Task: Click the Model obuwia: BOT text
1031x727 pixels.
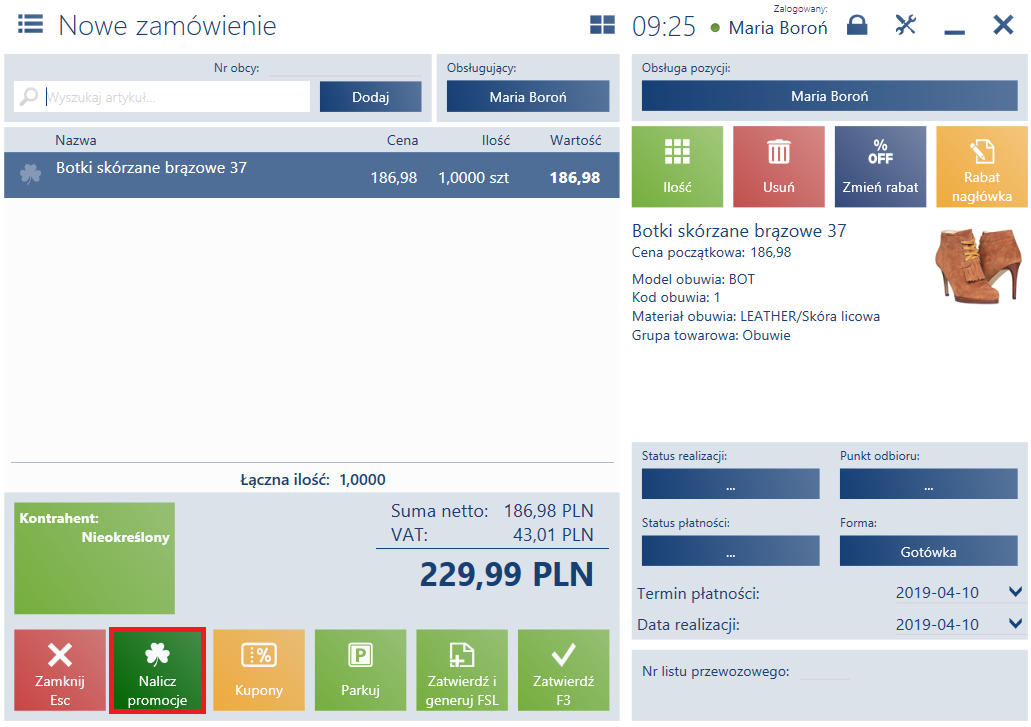Action: 693,279
